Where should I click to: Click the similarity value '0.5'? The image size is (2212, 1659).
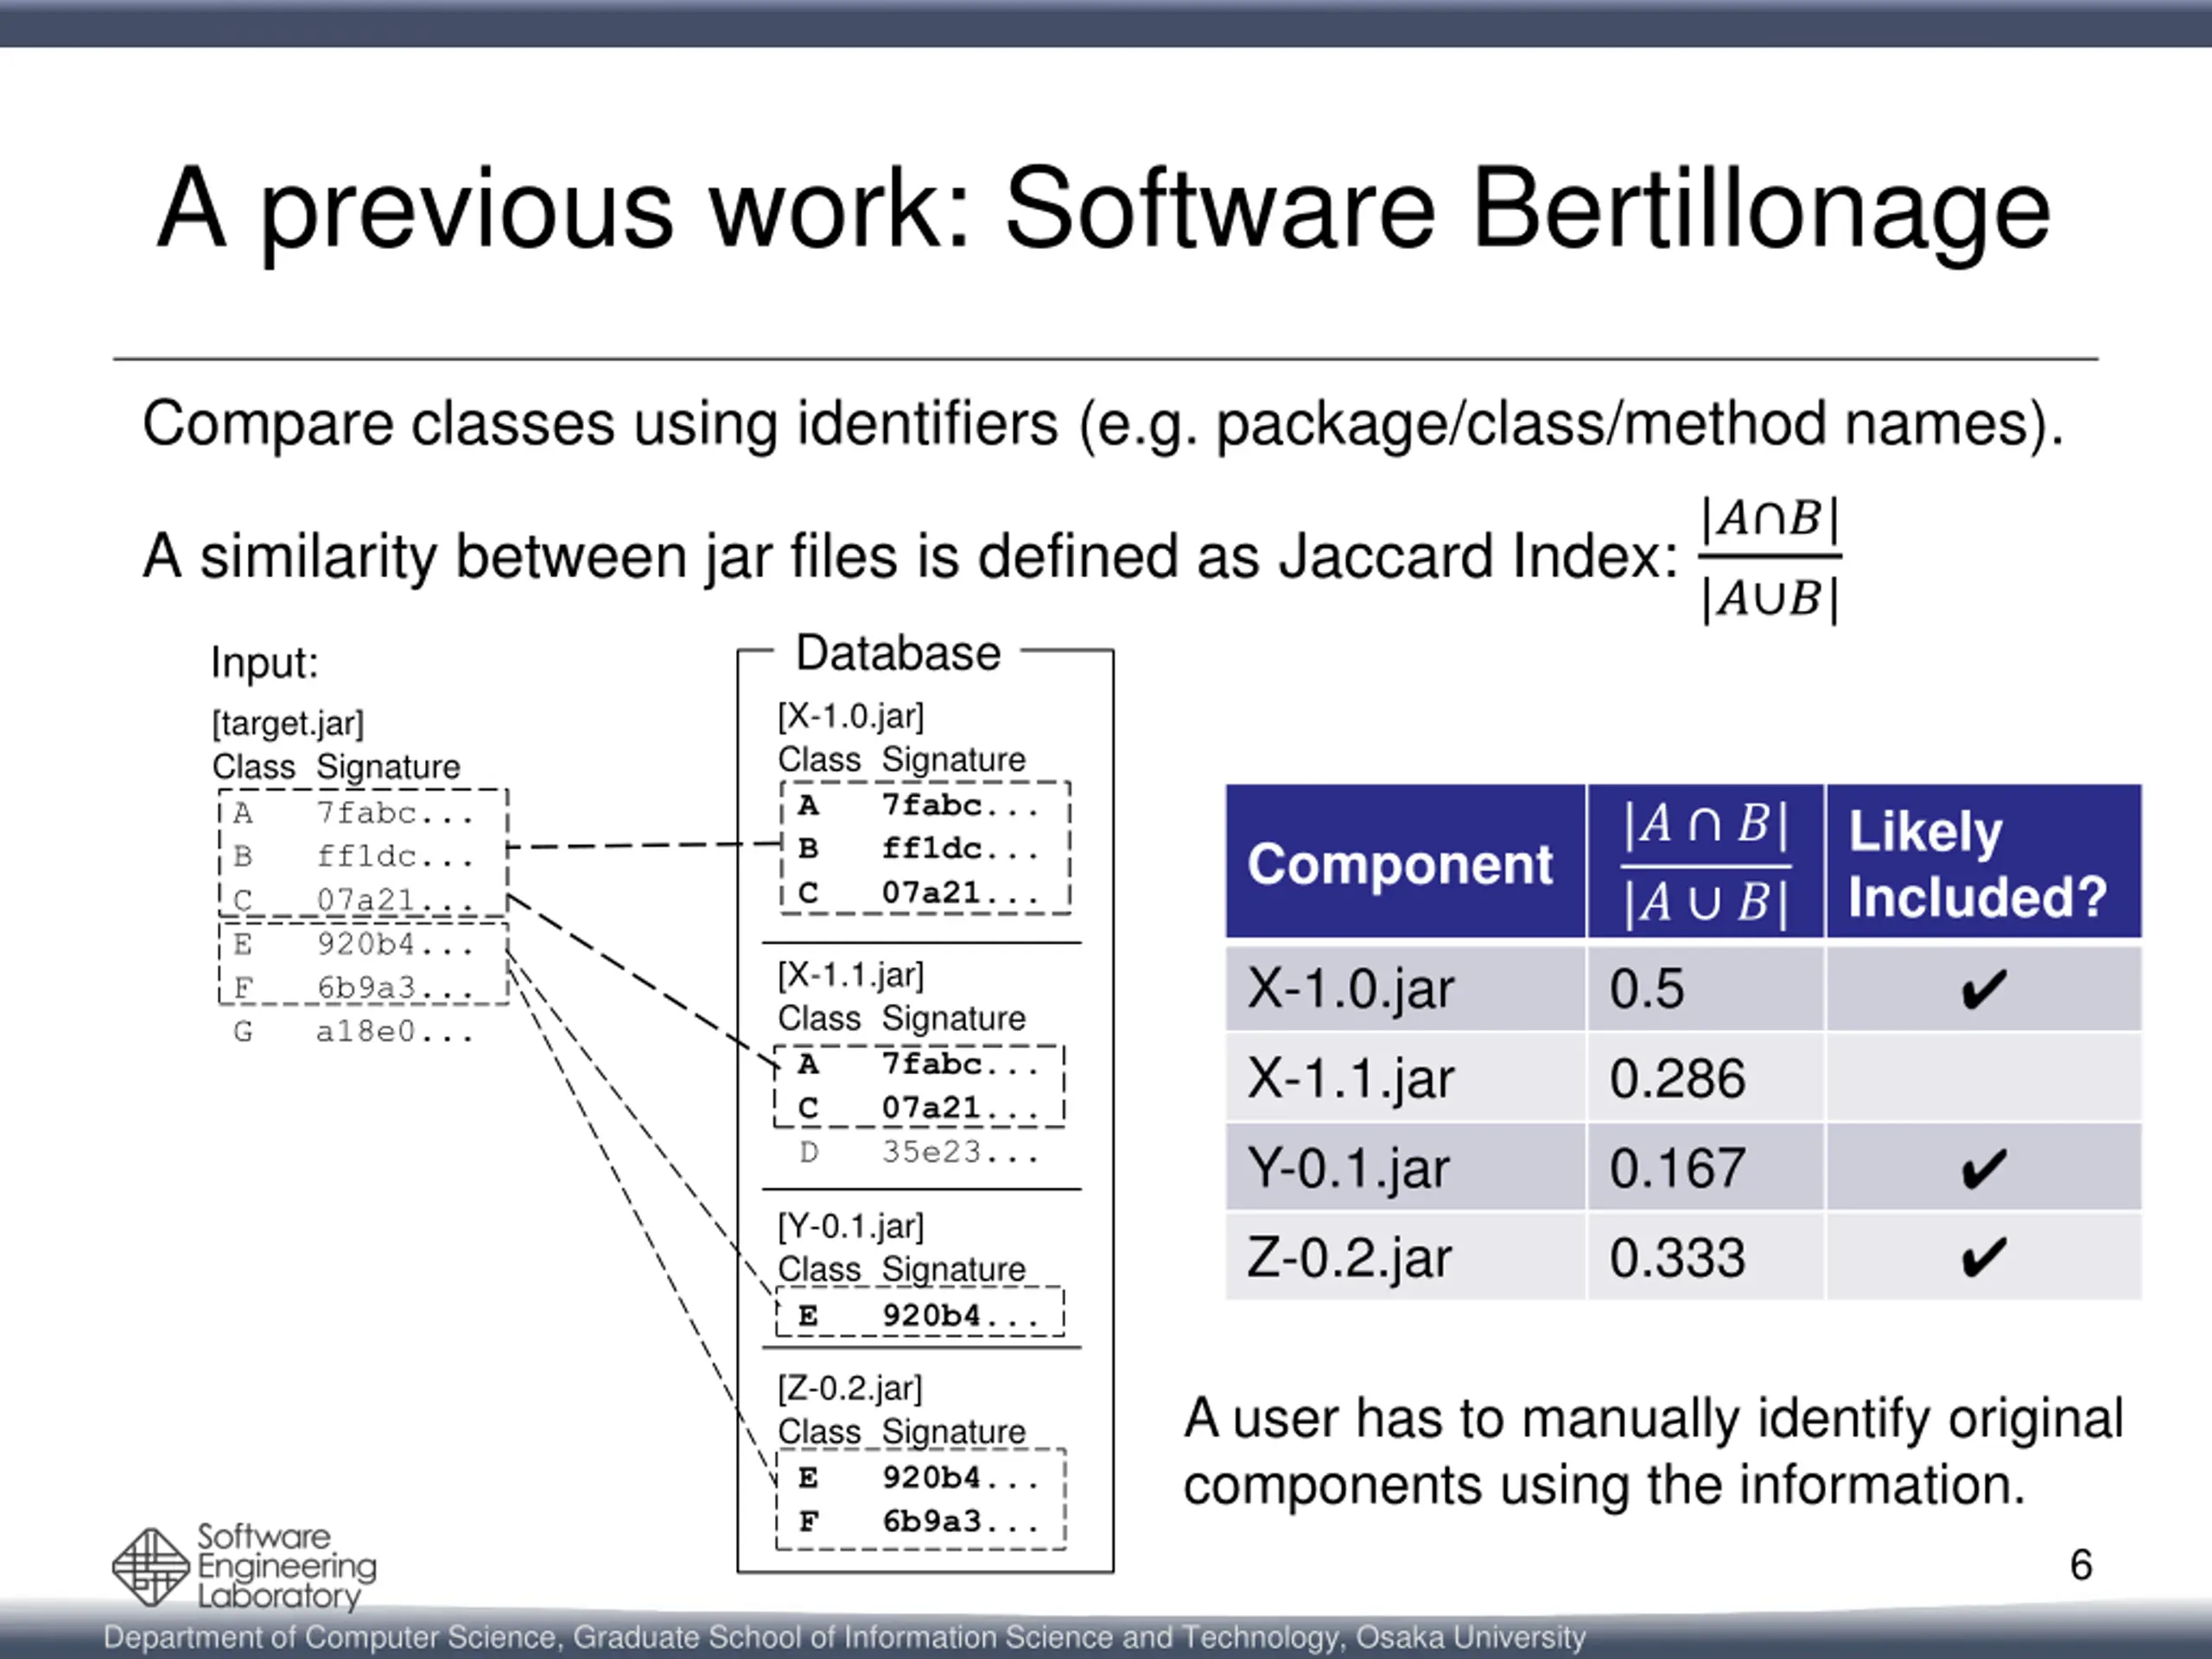click(x=1647, y=988)
